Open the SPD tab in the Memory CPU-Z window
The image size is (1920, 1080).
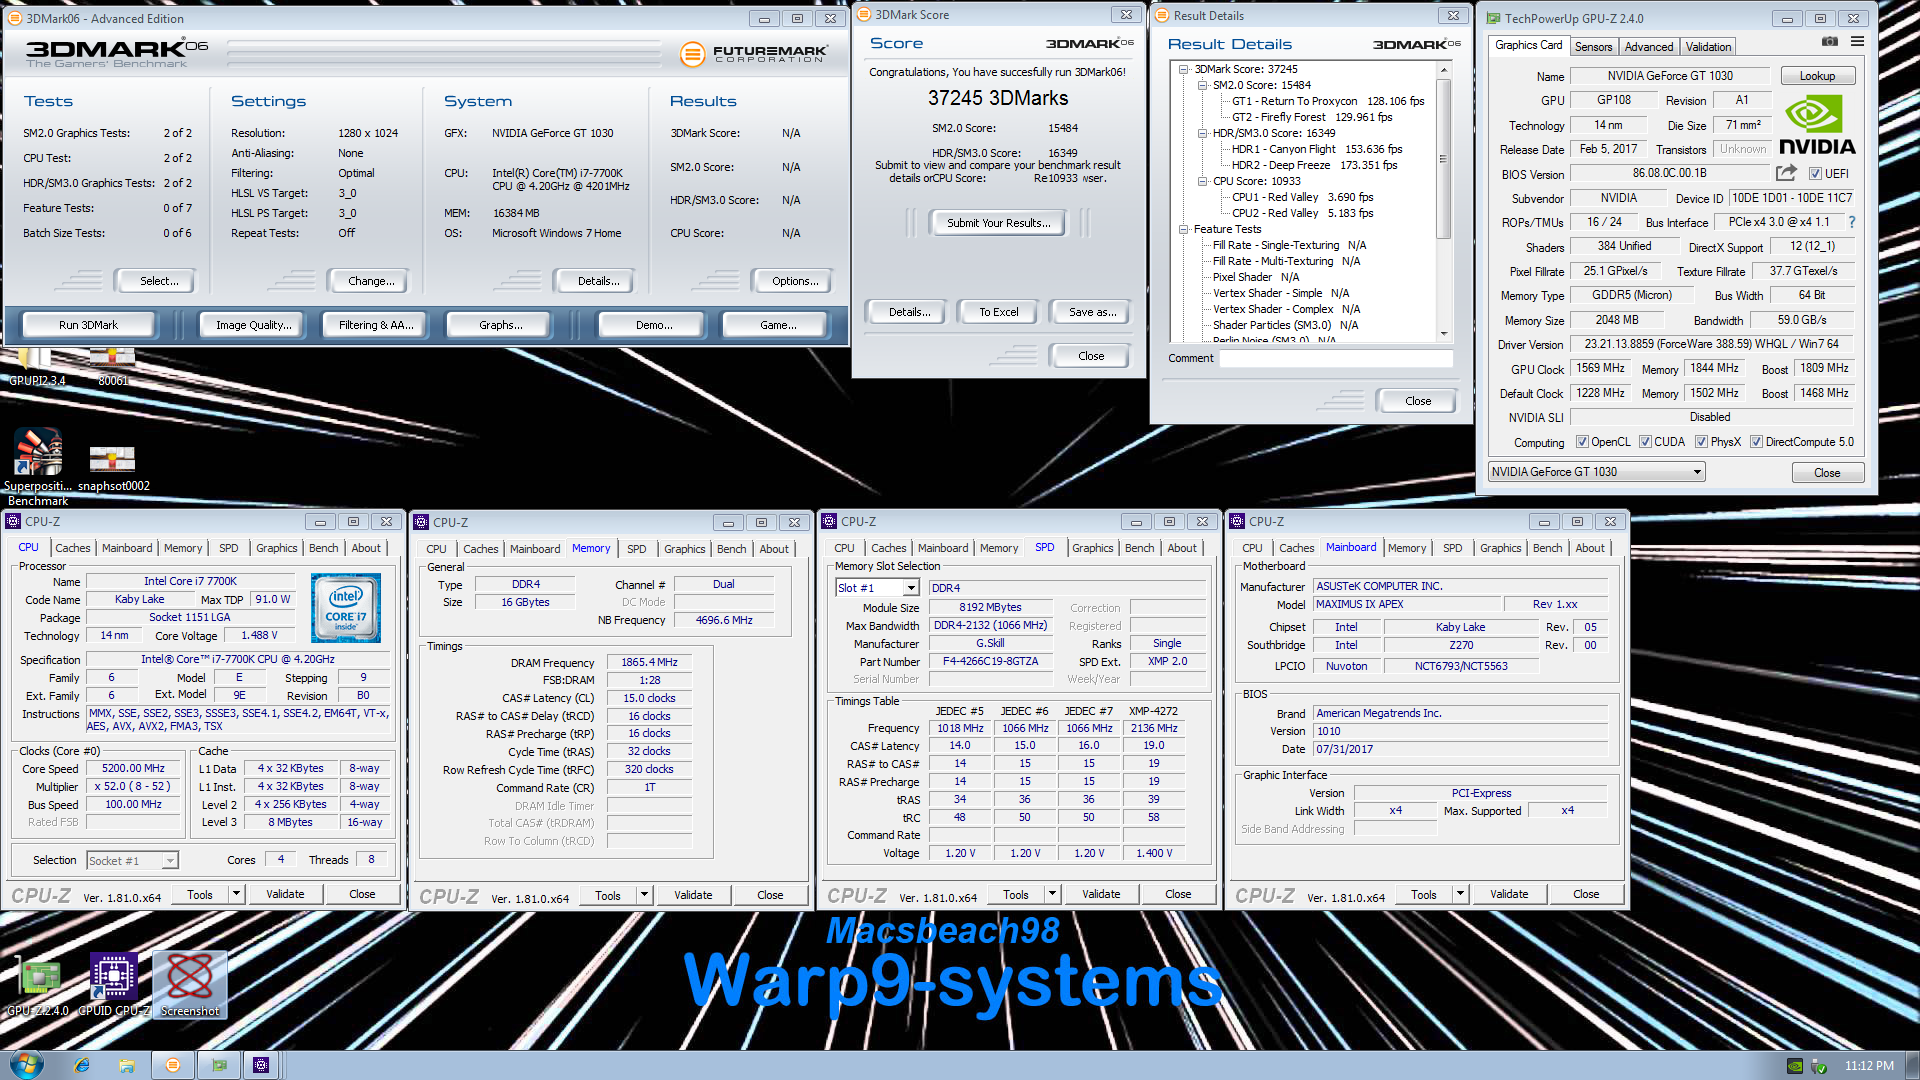pos(636,549)
